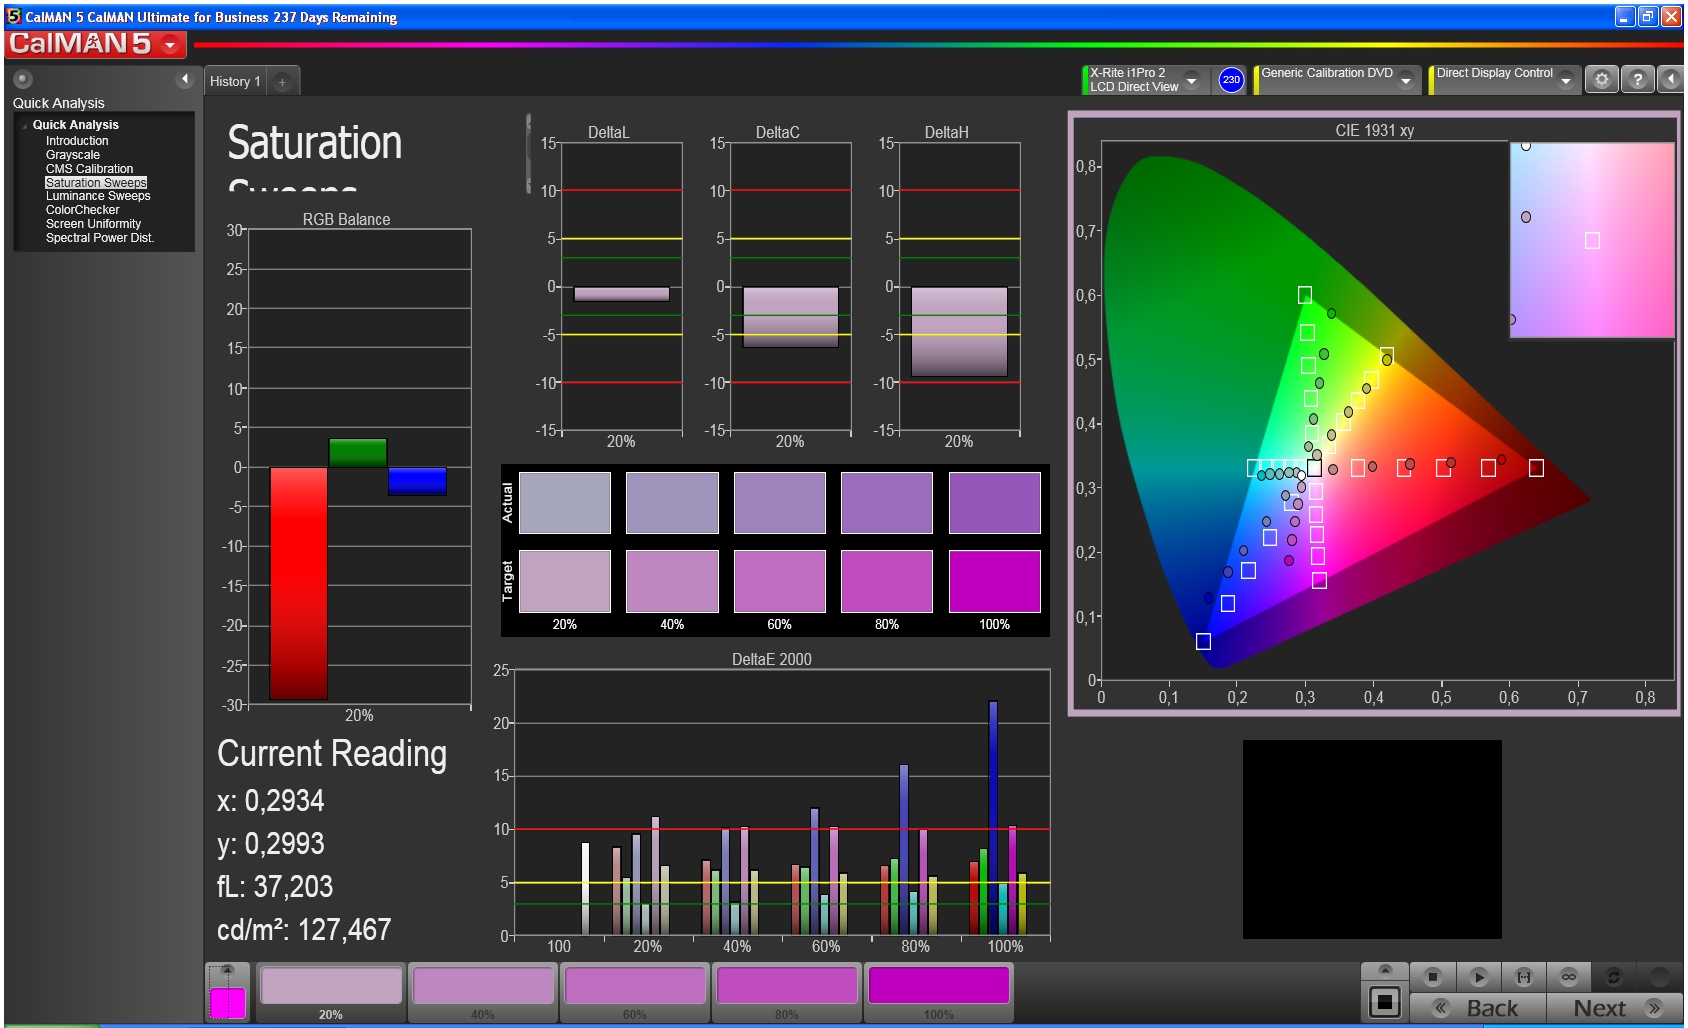Open settings with the gear icon

click(x=1601, y=80)
